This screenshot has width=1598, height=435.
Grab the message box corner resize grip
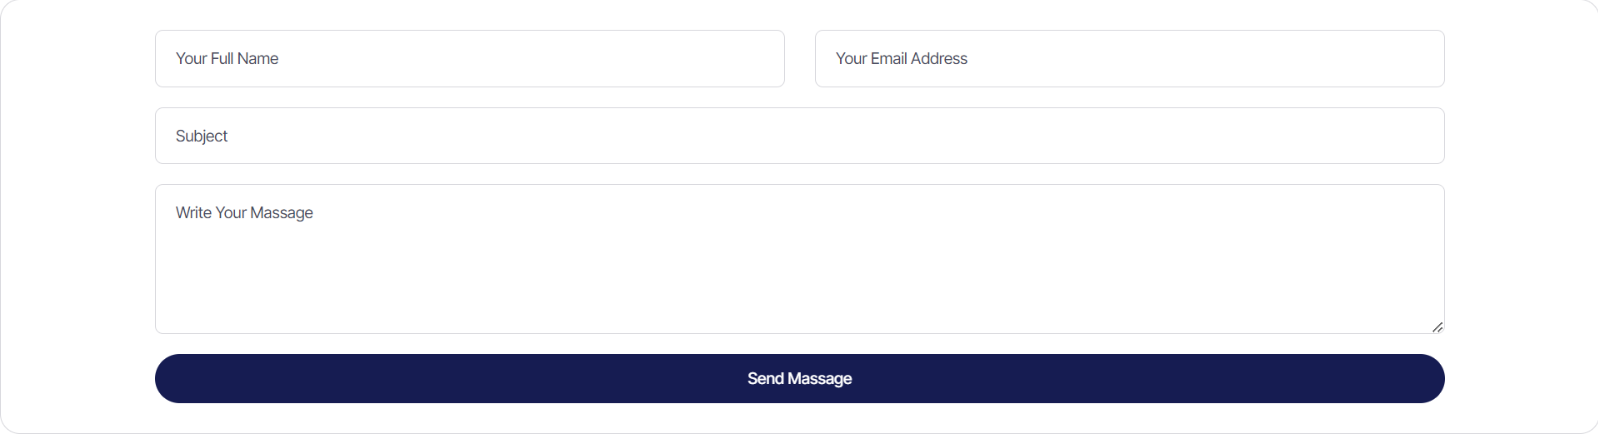tap(1437, 326)
